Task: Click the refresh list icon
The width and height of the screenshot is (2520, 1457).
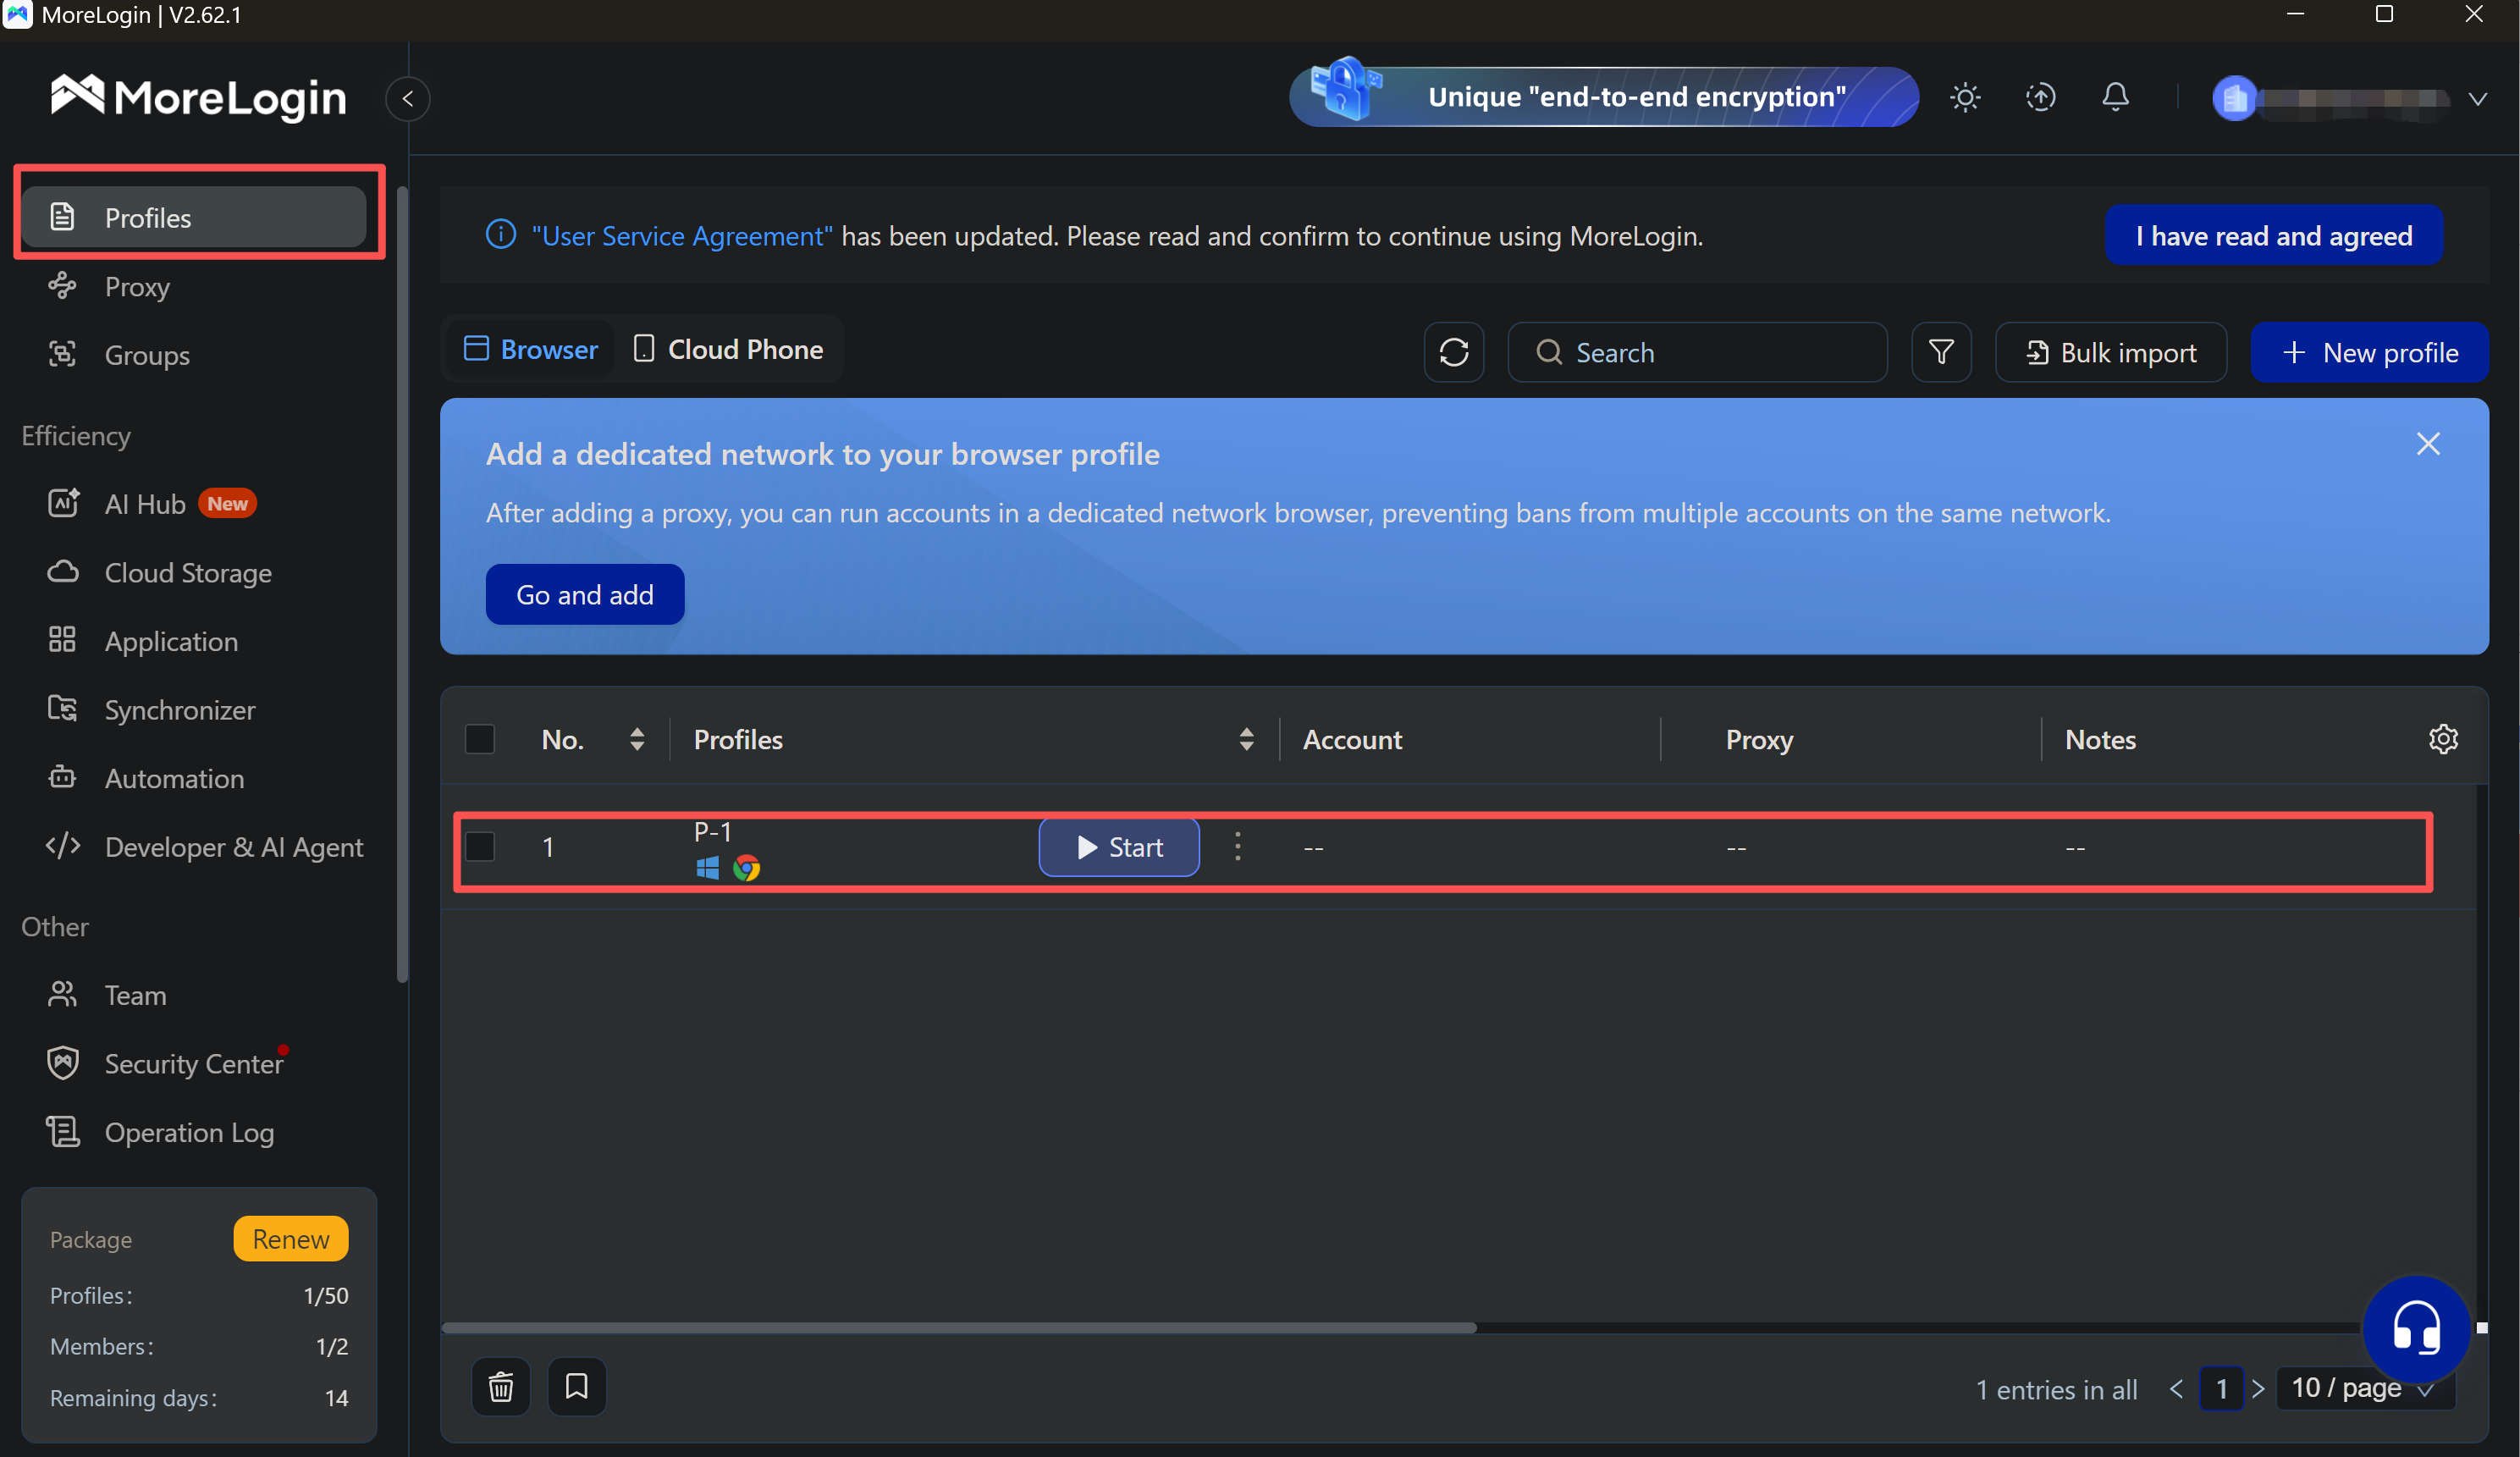Action: tap(1454, 352)
